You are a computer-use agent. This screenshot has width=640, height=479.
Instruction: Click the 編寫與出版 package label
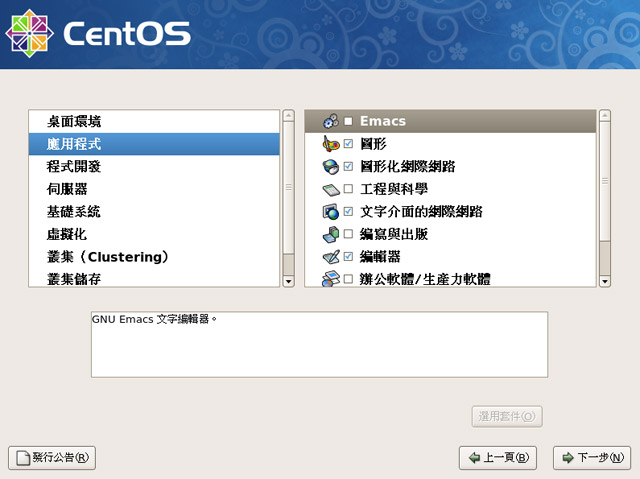click(394, 234)
